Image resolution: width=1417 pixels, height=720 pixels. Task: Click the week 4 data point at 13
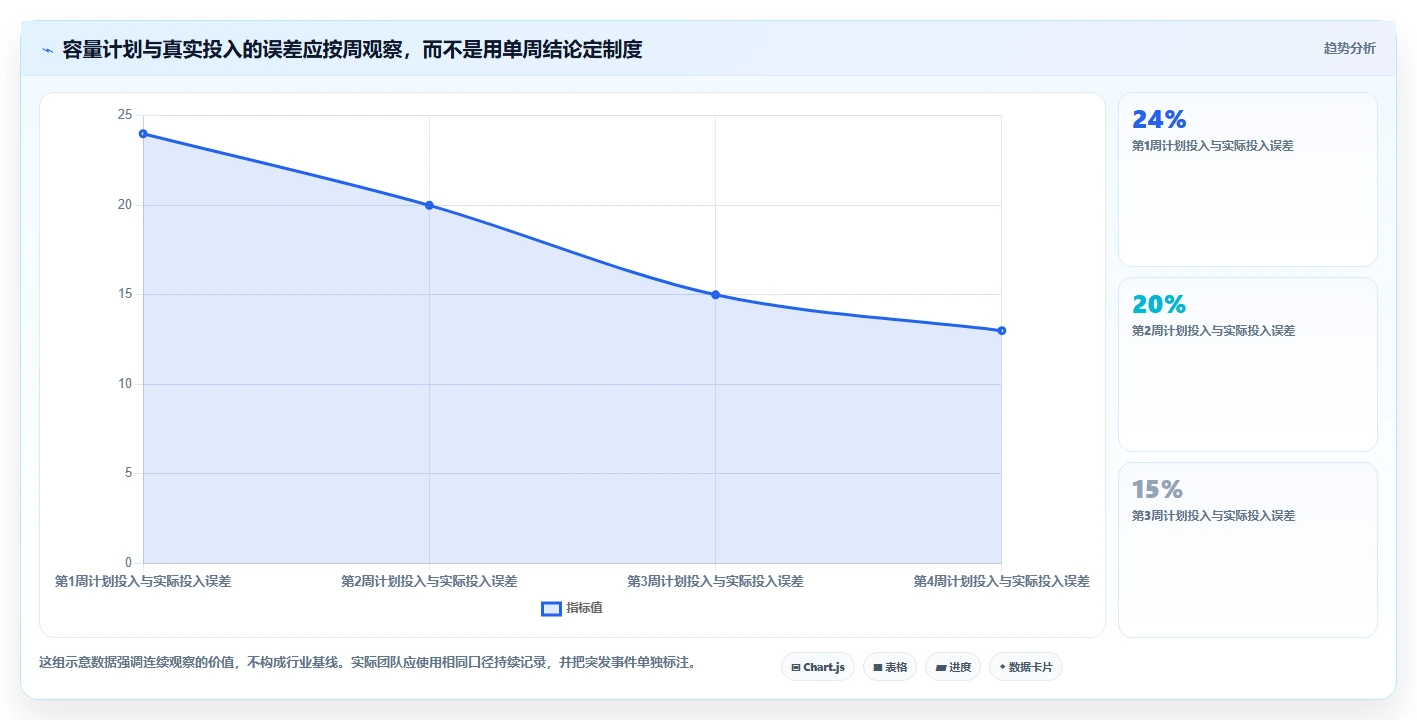tap(1001, 330)
